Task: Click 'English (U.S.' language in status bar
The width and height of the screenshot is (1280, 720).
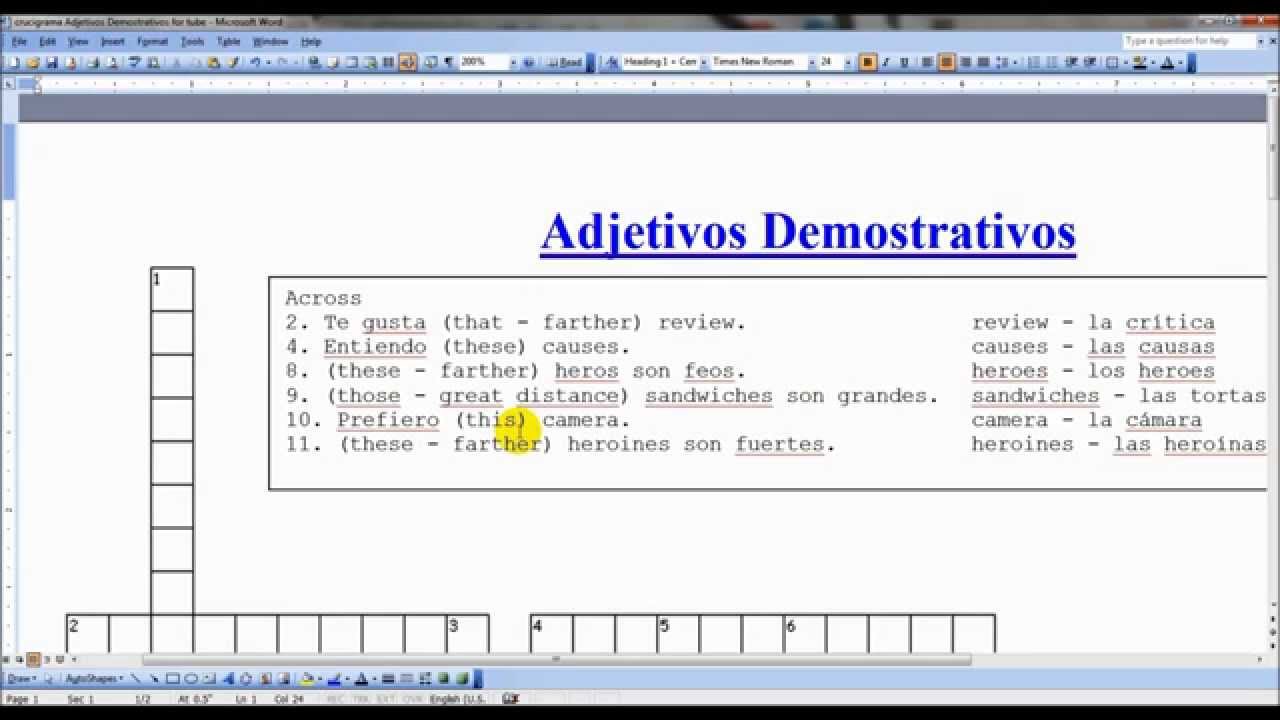Action: (x=457, y=699)
